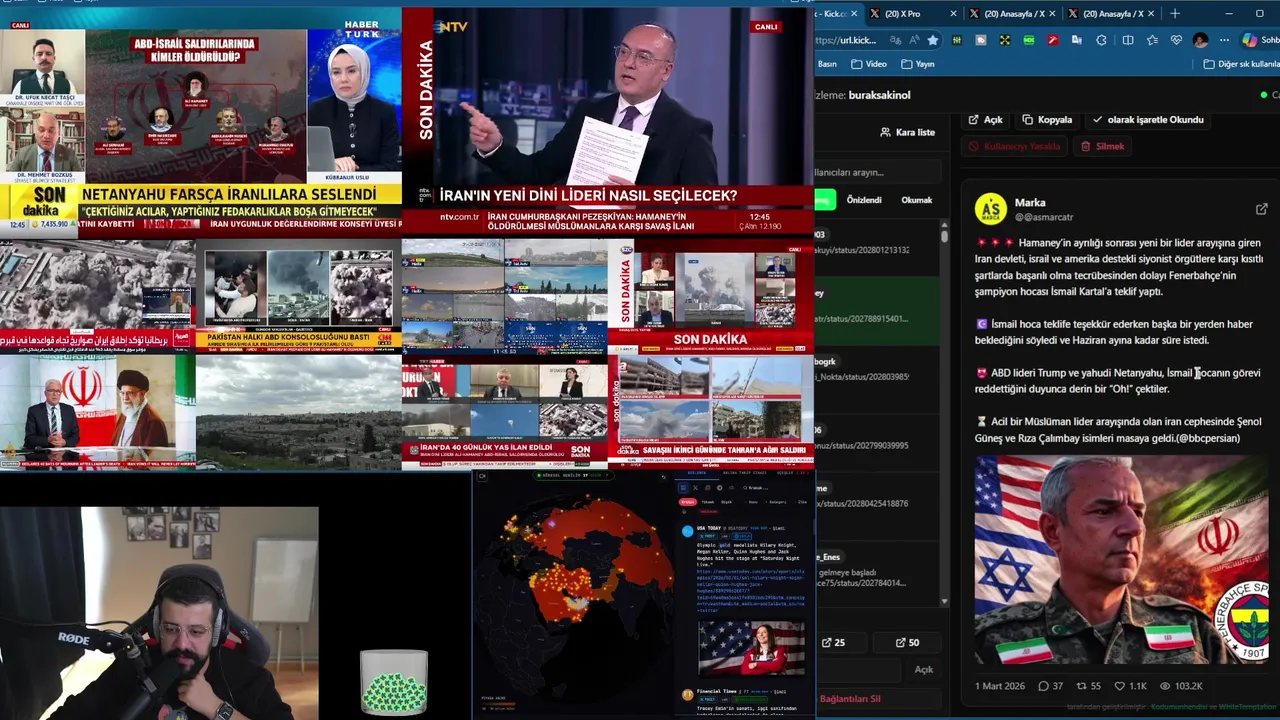The width and height of the screenshot is (1280, 720).
Task: Click the translate page icon in address bar
Action: [x=895, y=40]
